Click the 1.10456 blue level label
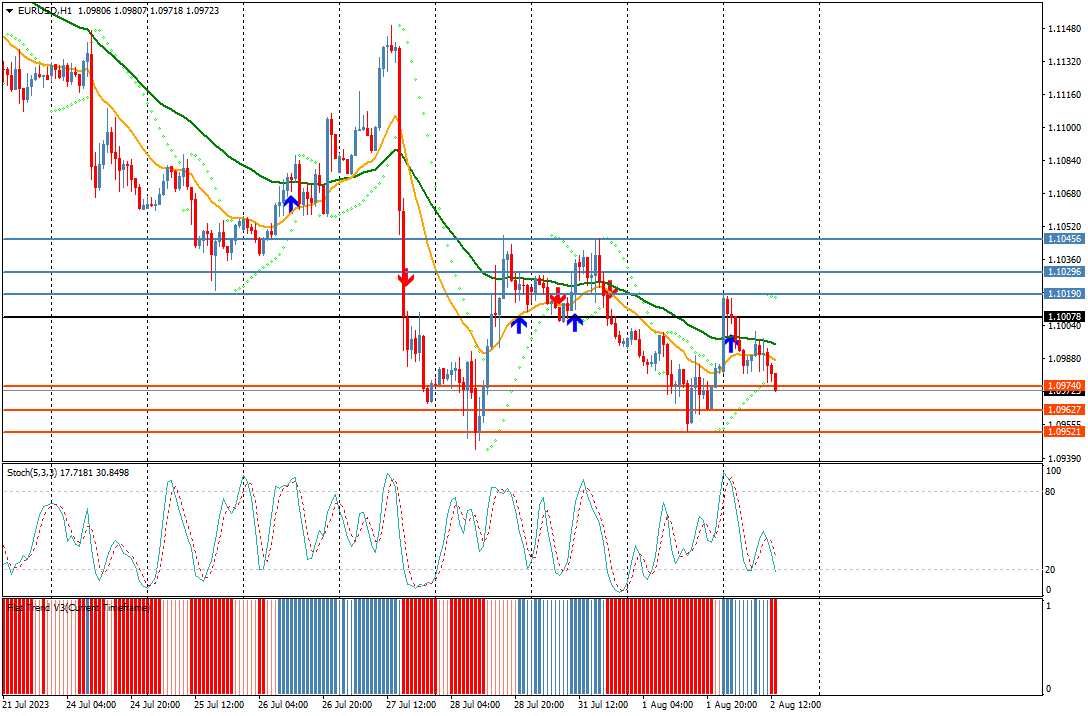1088x716 pixels. click(1064, 239)
